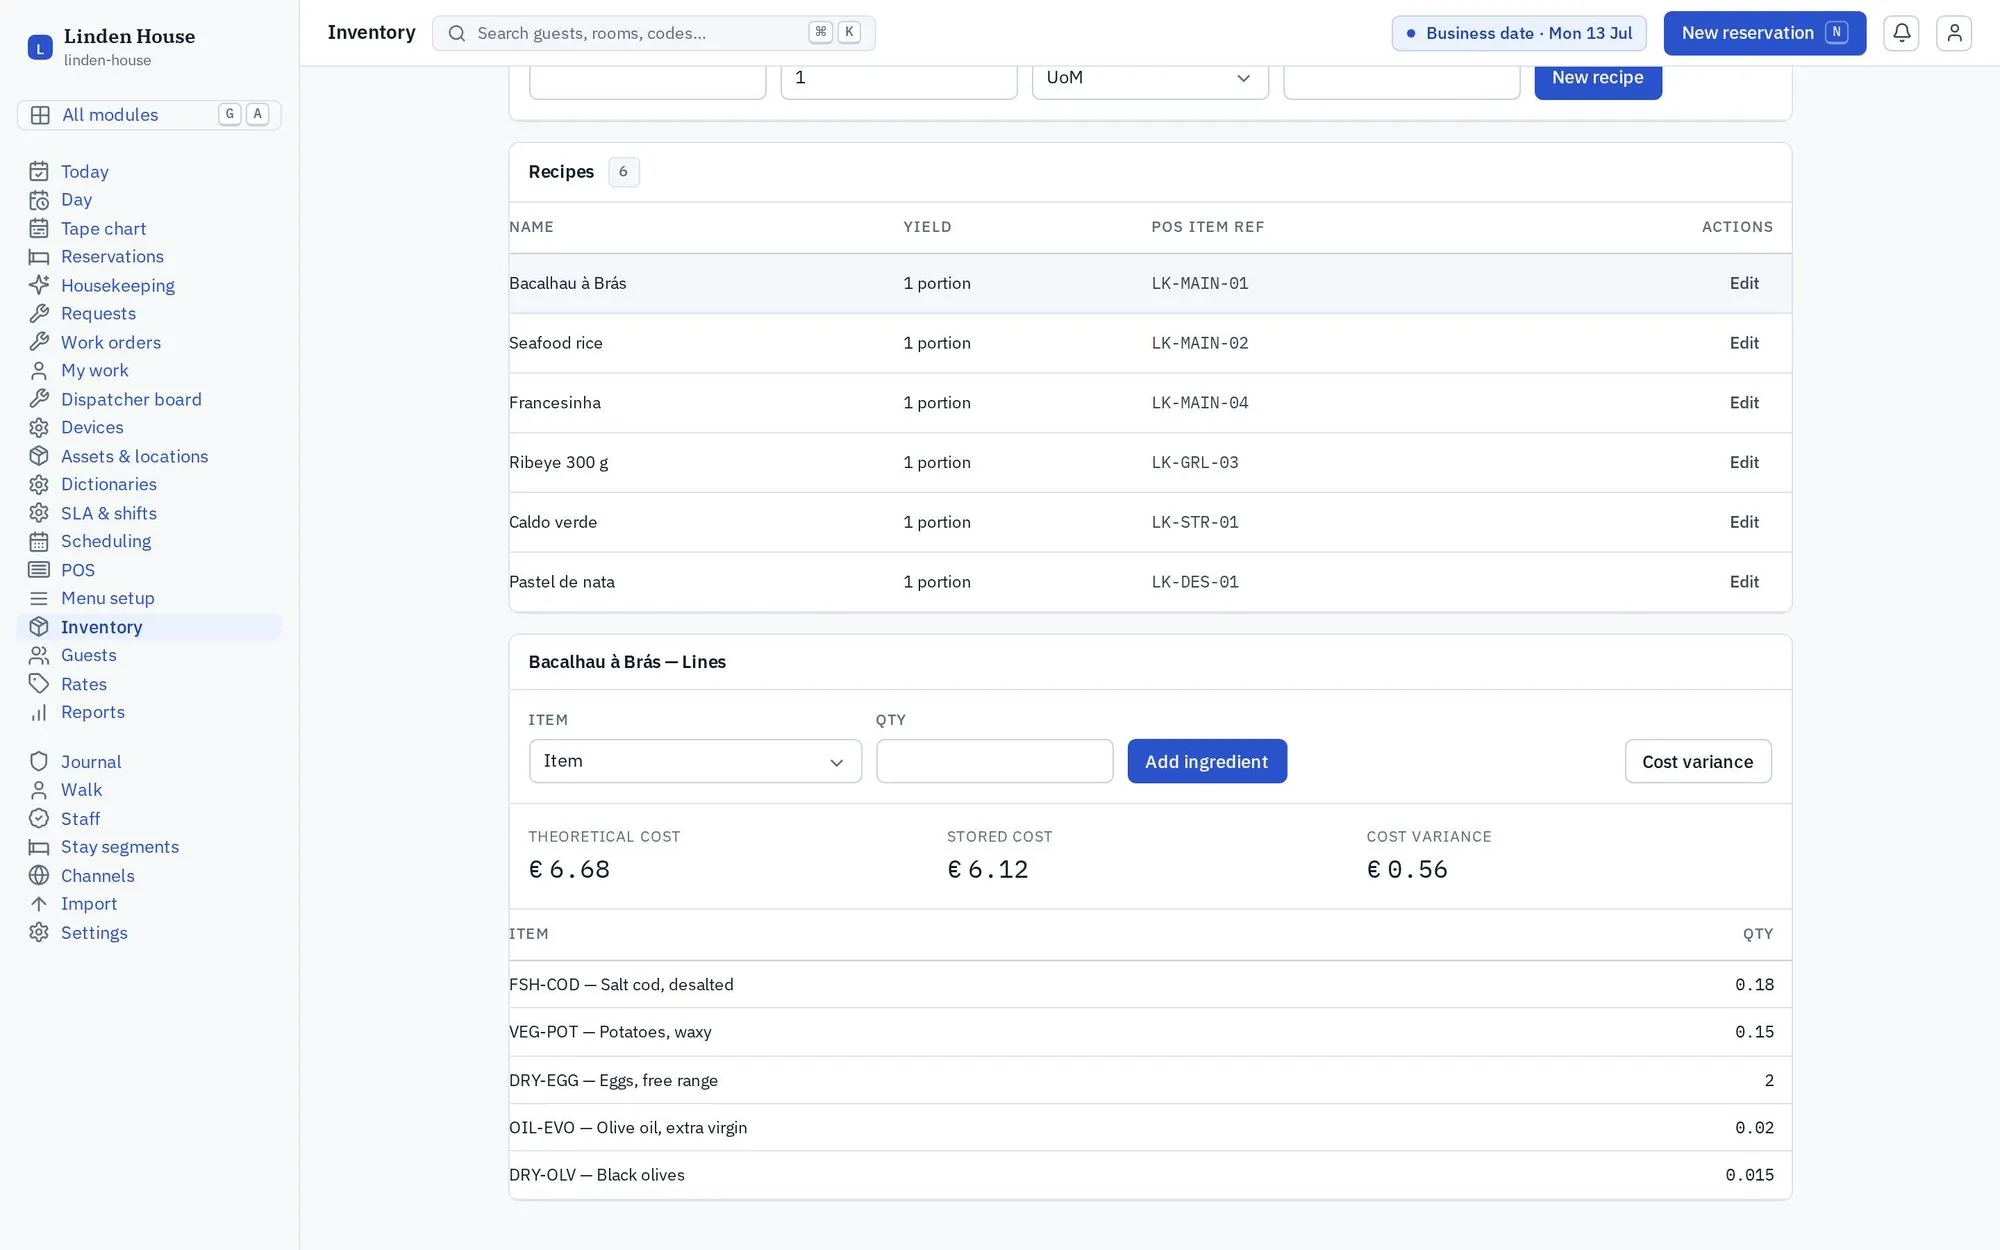Focus the global search field
Image resolution: width=2000 pixels, height=1250 pixels.
pos(654,33)
